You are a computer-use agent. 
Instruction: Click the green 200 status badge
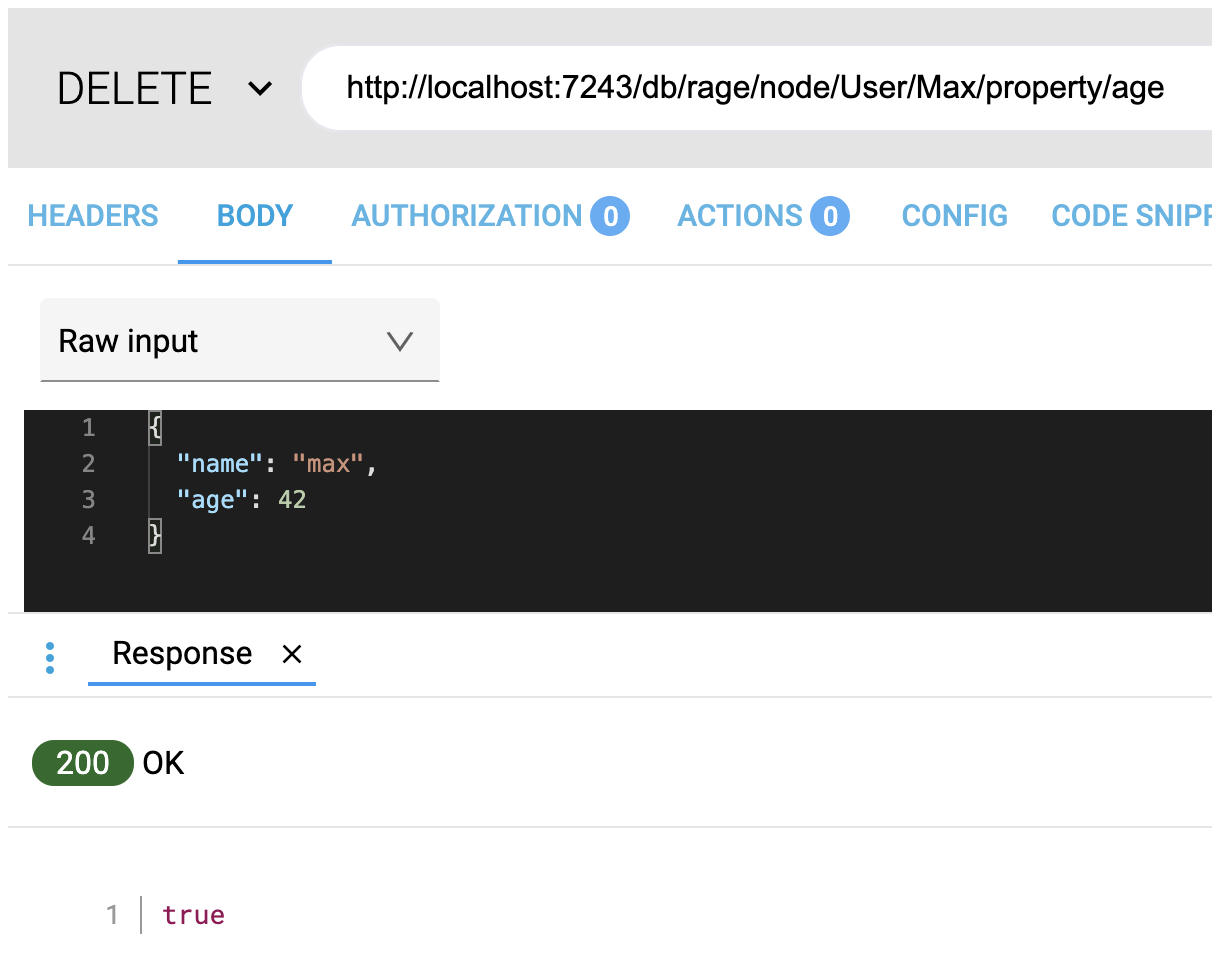(83, 763)
